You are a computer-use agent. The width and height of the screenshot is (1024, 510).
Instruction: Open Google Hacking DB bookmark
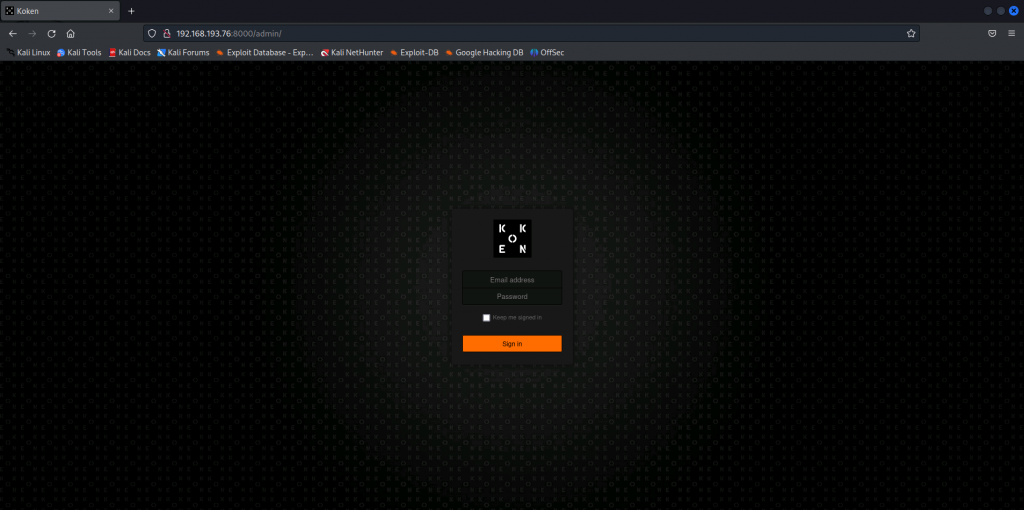pyautogui.click(x=485, y=53)
